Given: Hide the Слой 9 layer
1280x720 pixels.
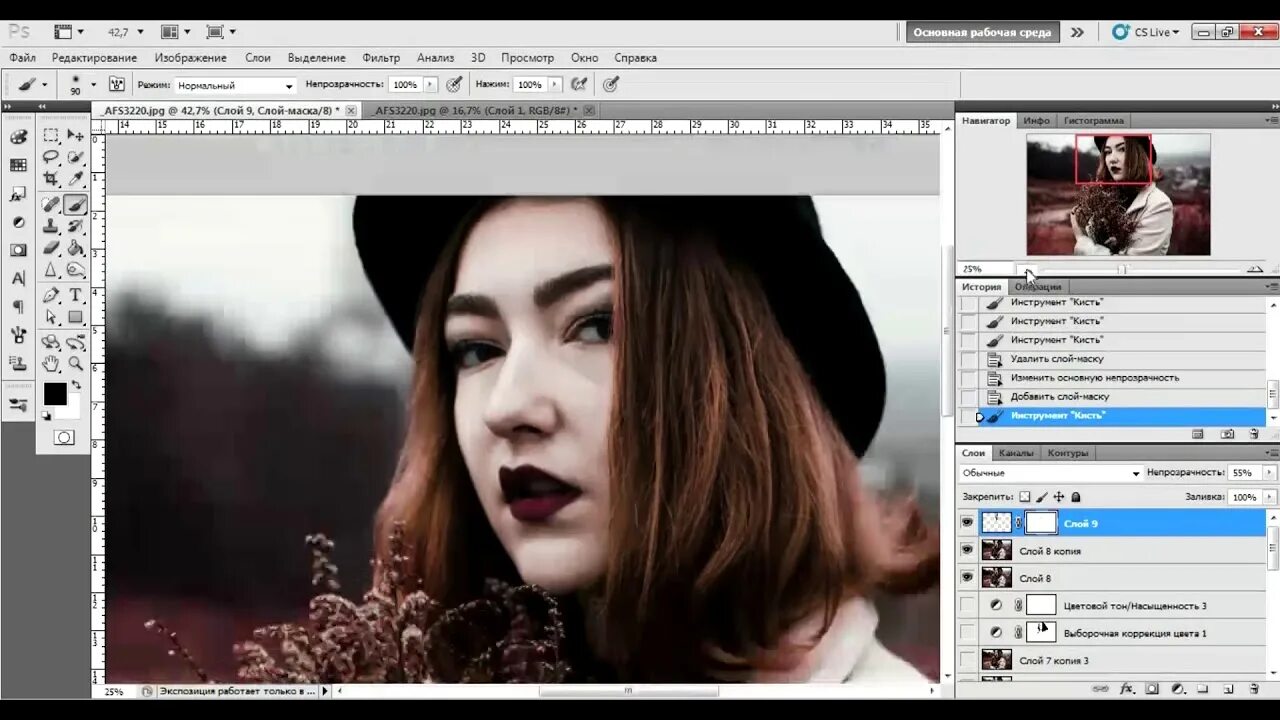Looking at the screenshot, I should pos(967,523).
